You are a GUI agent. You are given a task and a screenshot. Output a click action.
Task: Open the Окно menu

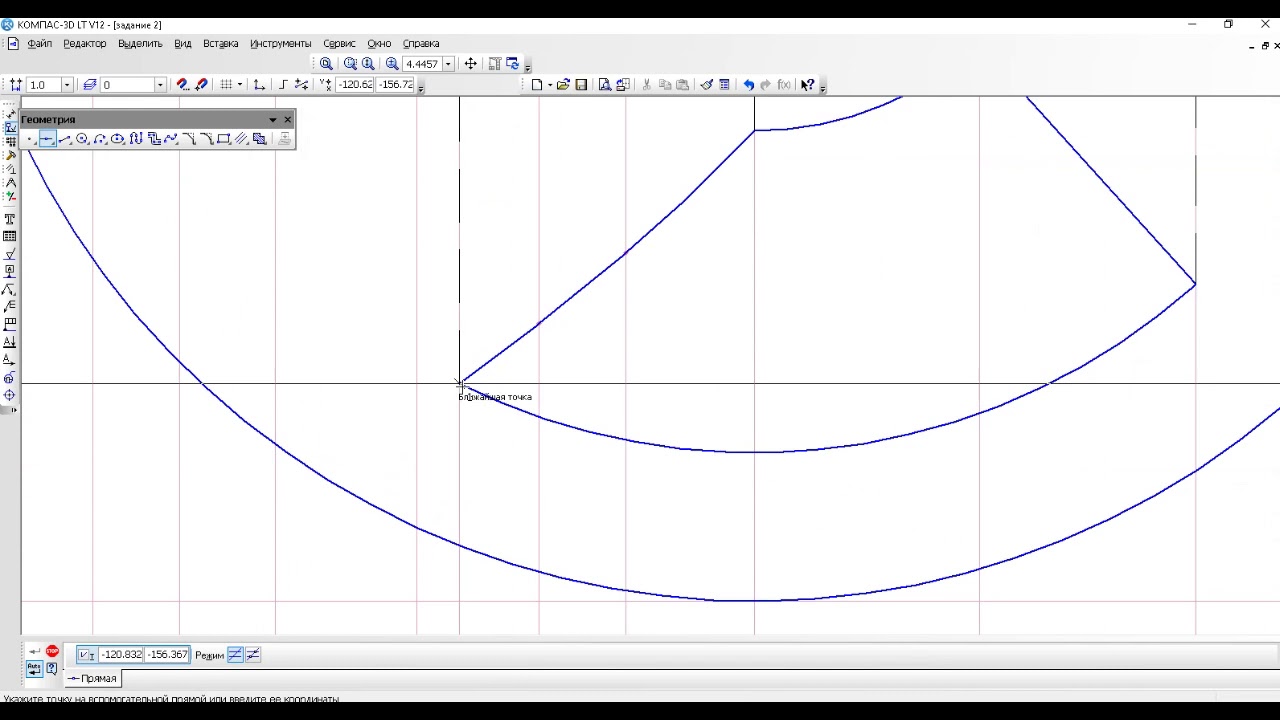tap(379, 44)
